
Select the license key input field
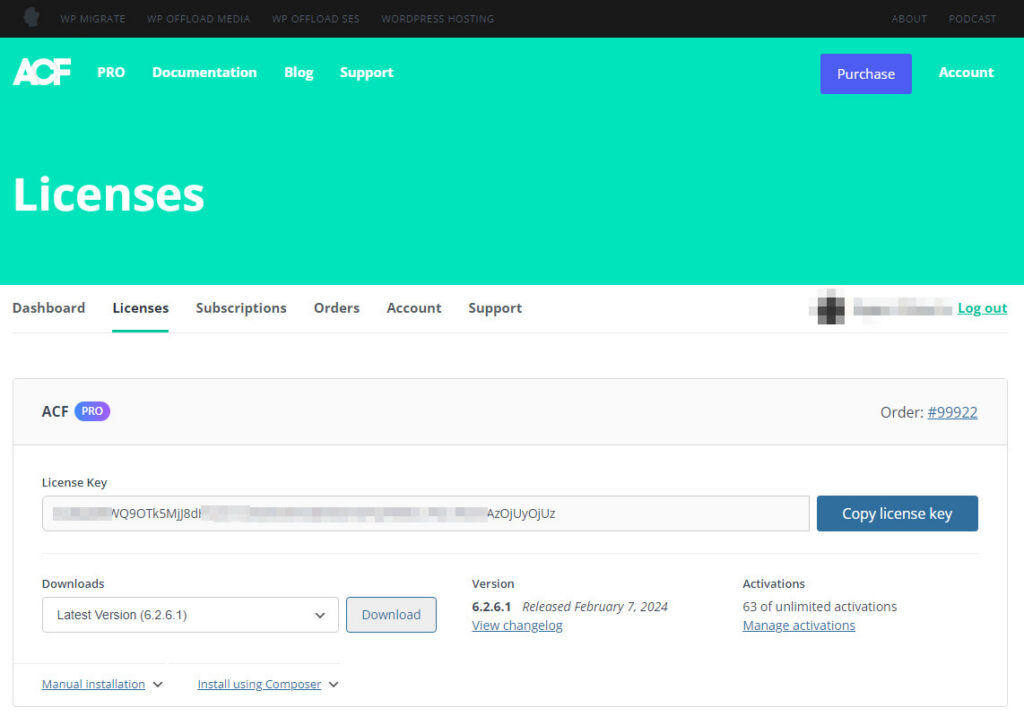425,513
